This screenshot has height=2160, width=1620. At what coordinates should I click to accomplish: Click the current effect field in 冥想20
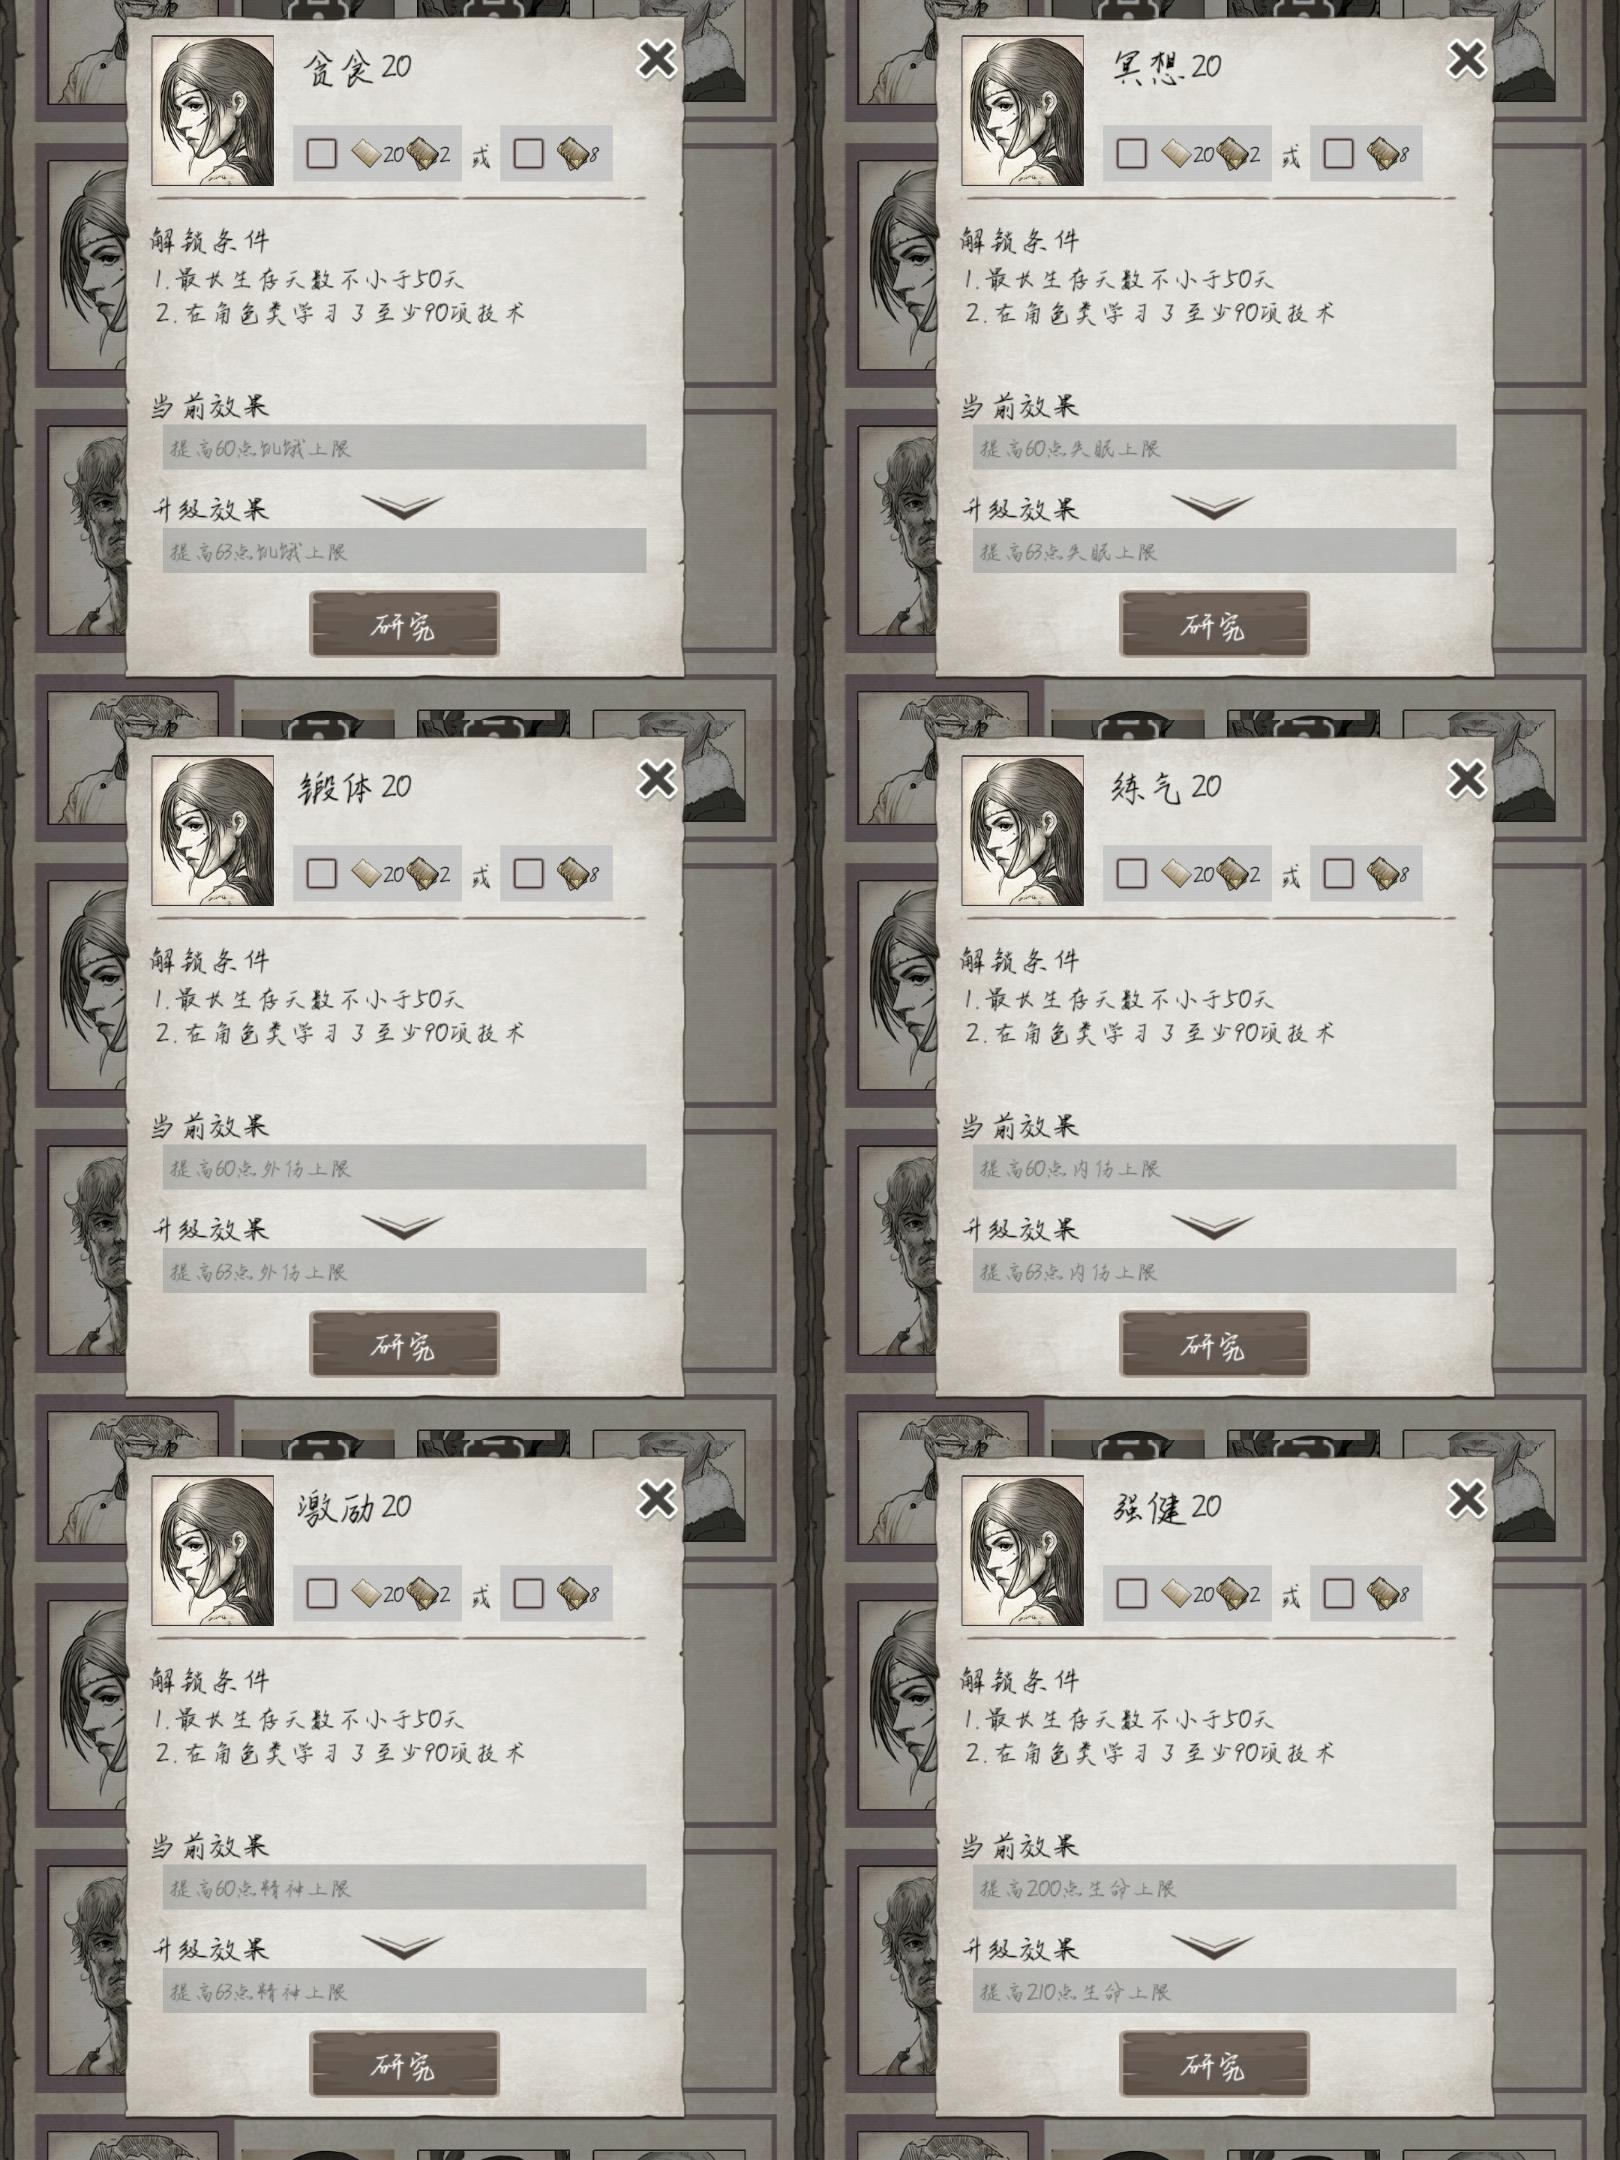[1214, 447]
